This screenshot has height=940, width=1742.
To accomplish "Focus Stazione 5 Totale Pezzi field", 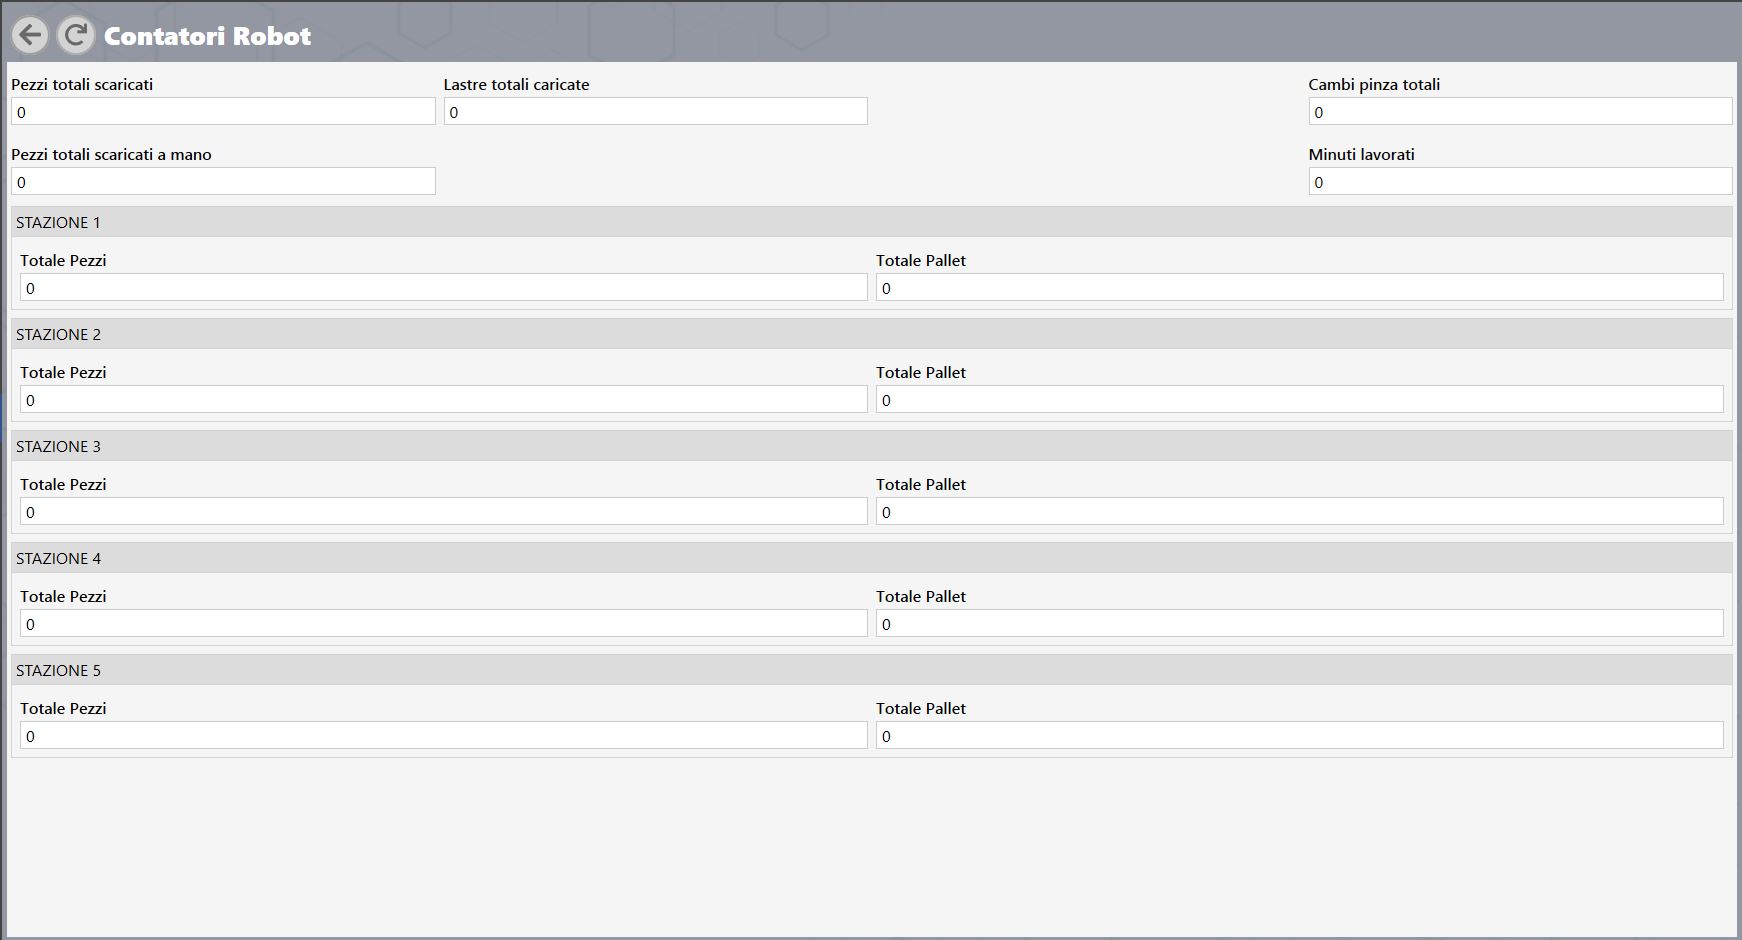I will point(444,735).
